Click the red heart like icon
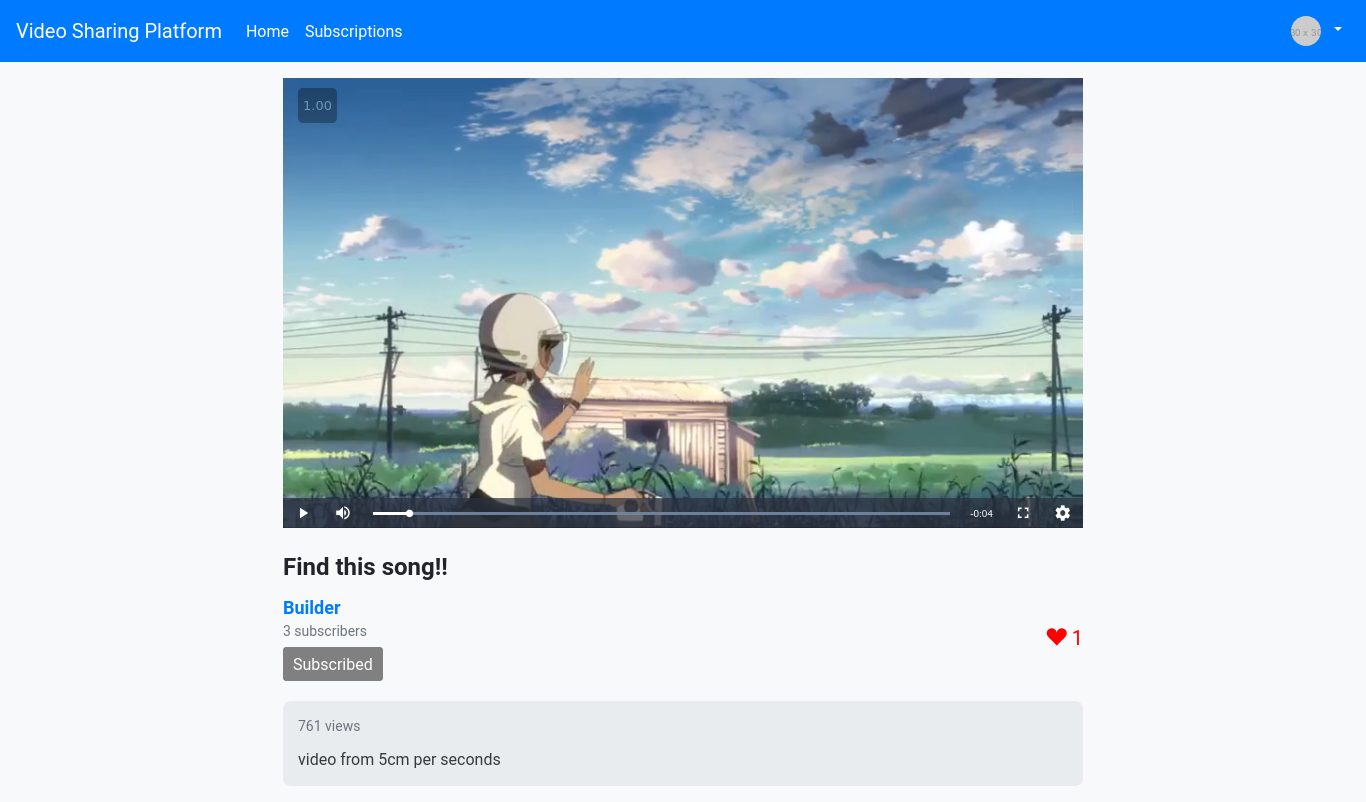The height and width of the screenshot is (802, 1366). coord(1056,637)
